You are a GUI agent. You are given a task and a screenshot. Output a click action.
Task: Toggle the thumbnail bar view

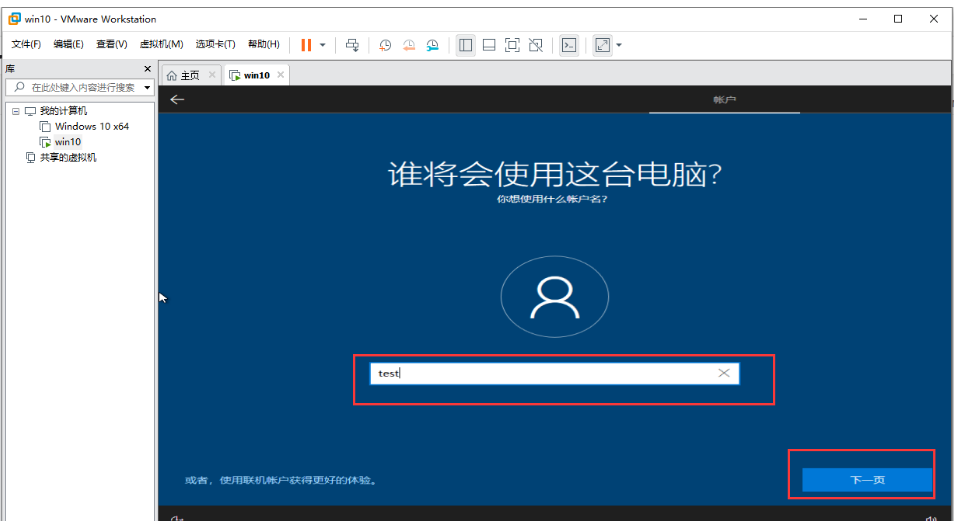[x=489, y=45]
